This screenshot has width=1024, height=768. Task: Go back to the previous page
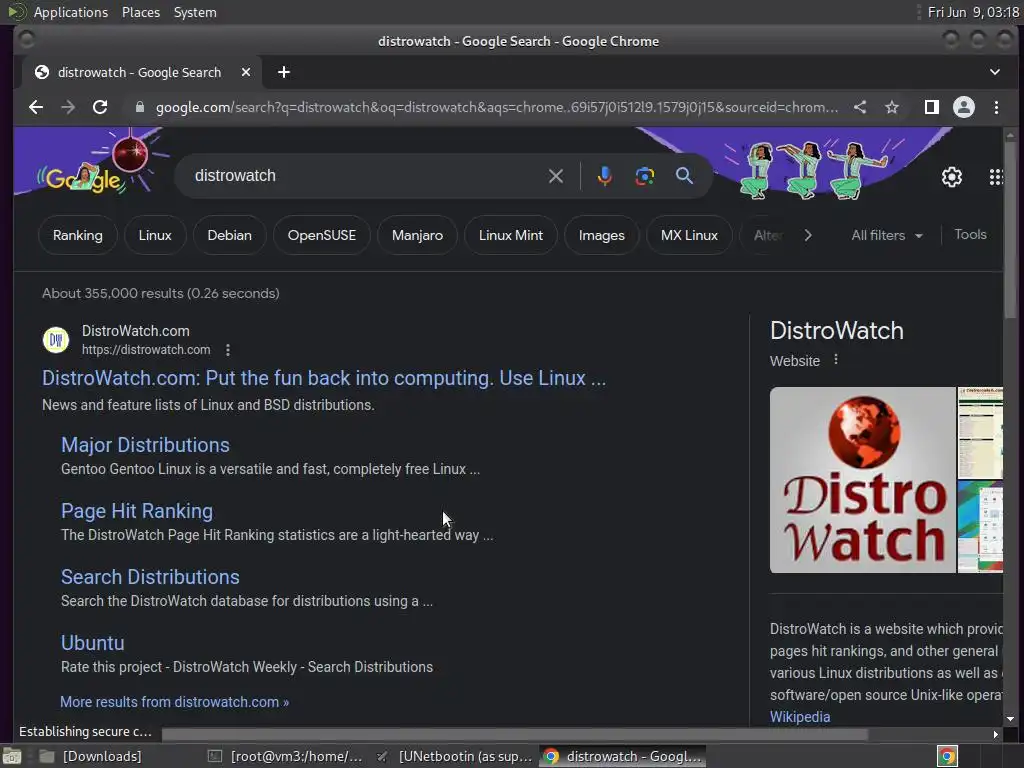coord(36,107)
